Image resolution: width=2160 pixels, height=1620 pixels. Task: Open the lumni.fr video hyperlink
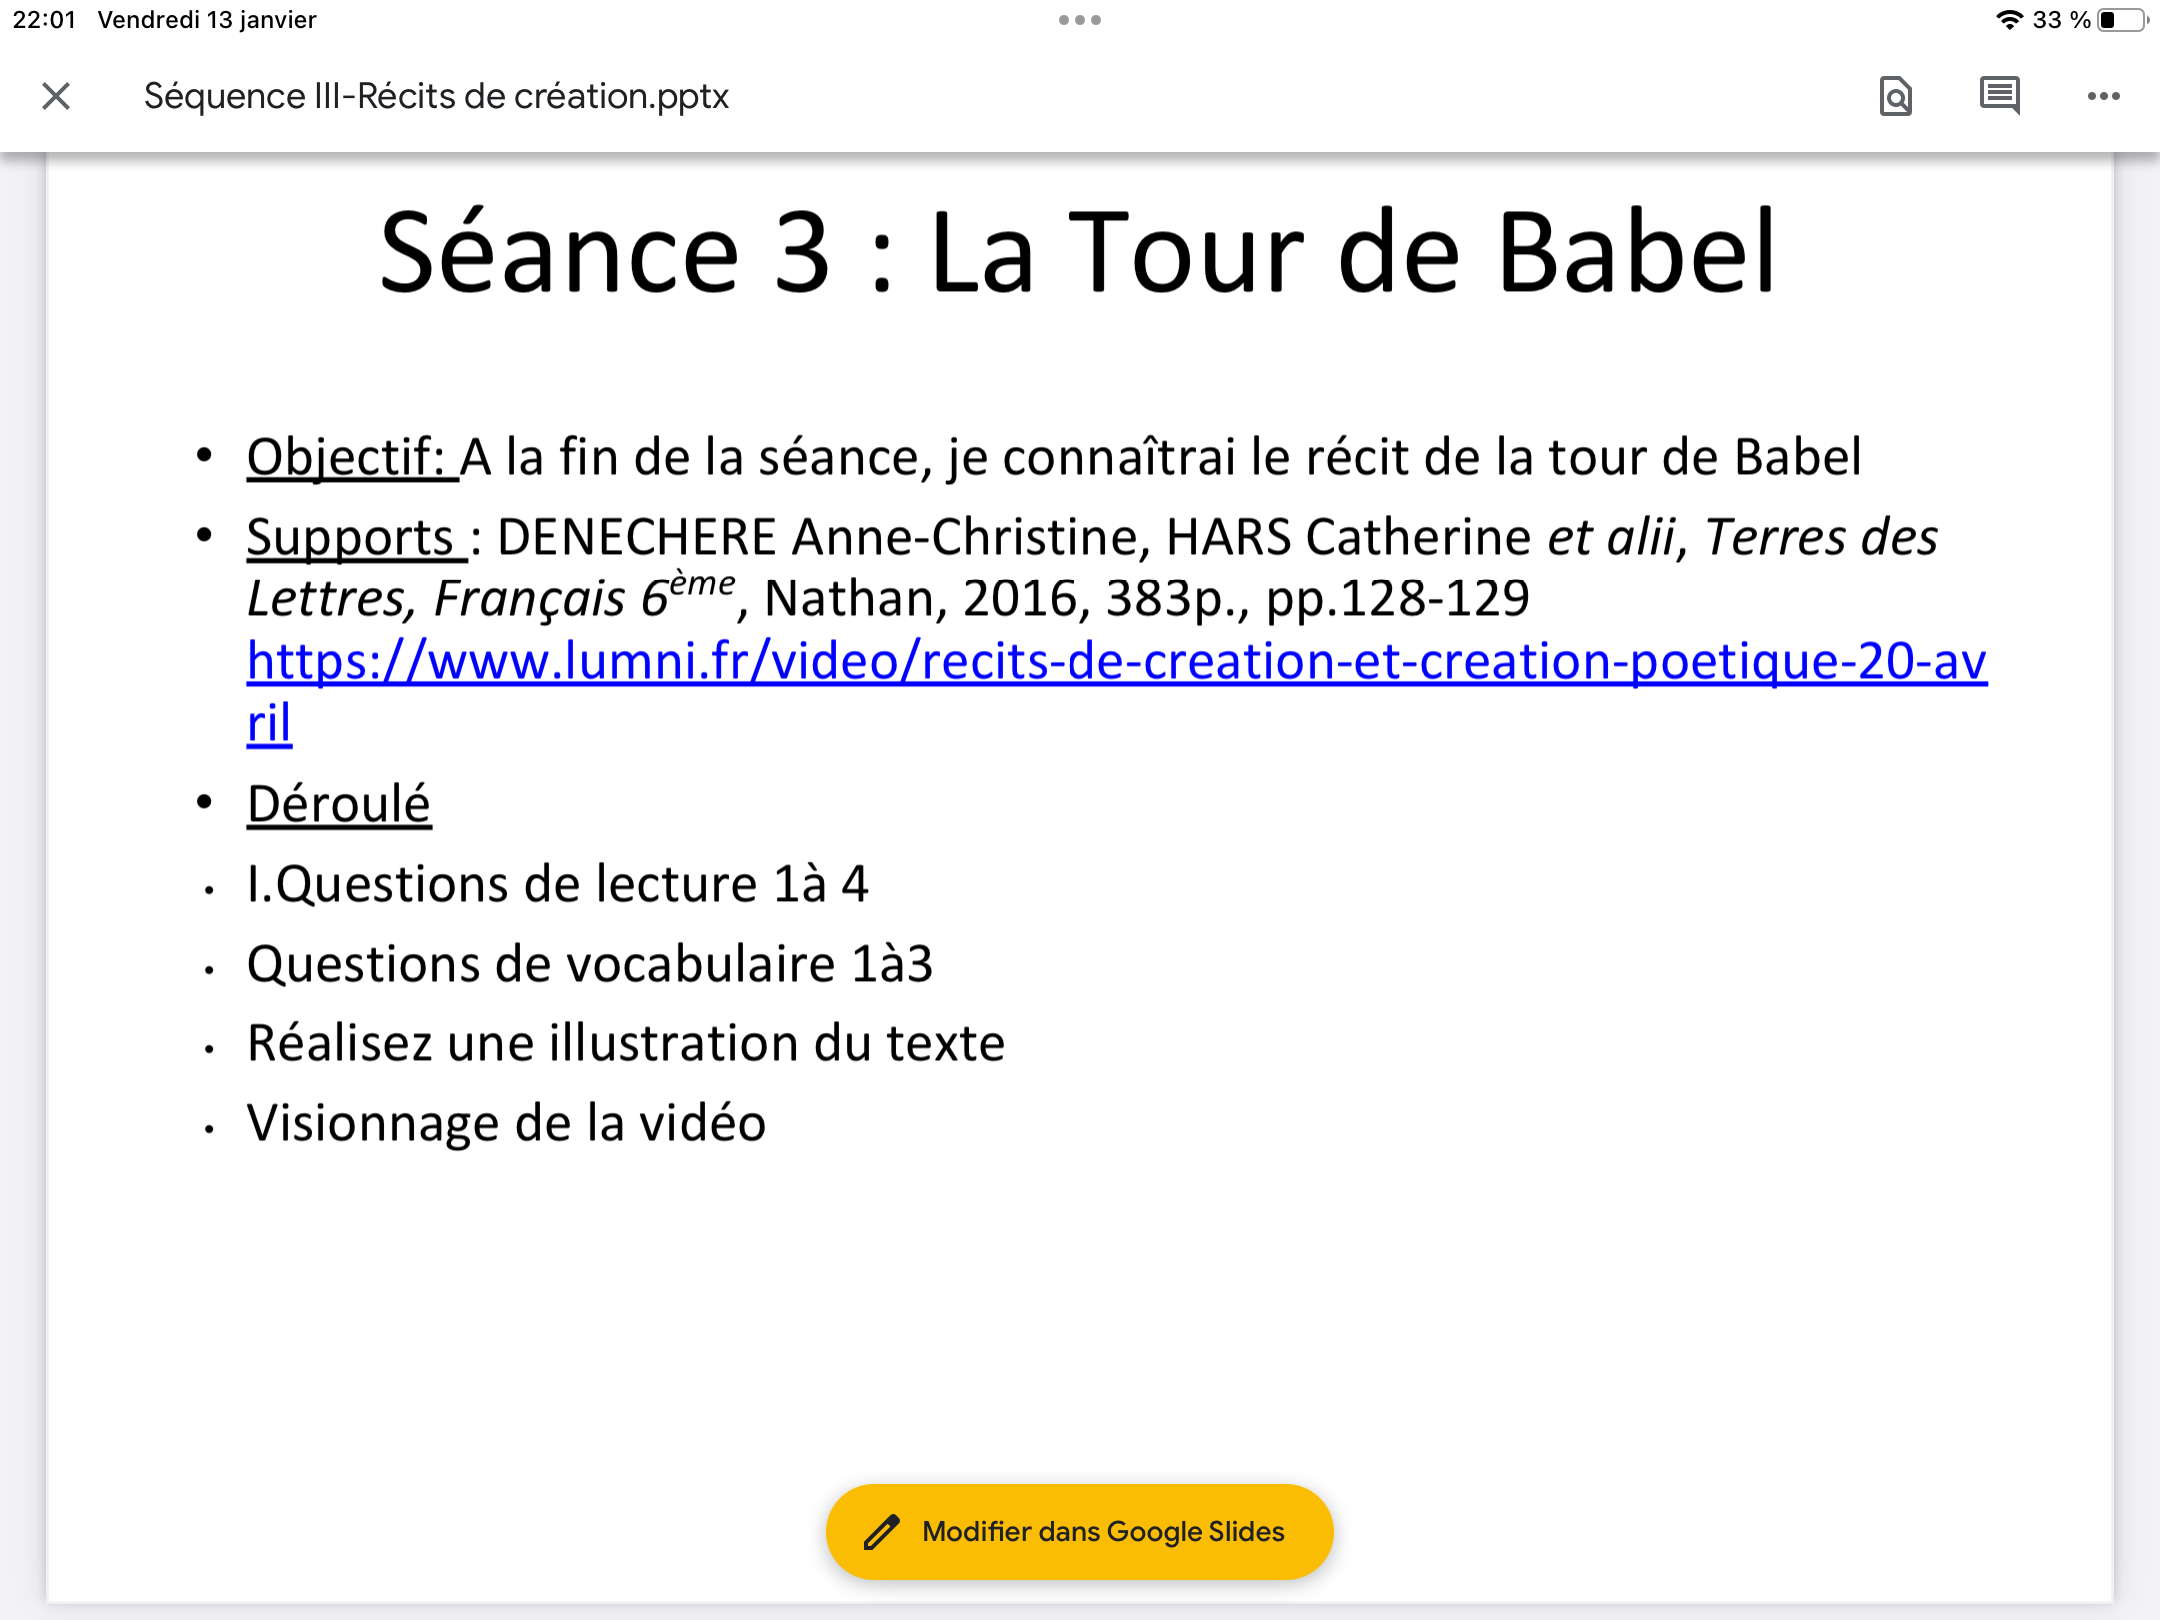click(1115, 662)
